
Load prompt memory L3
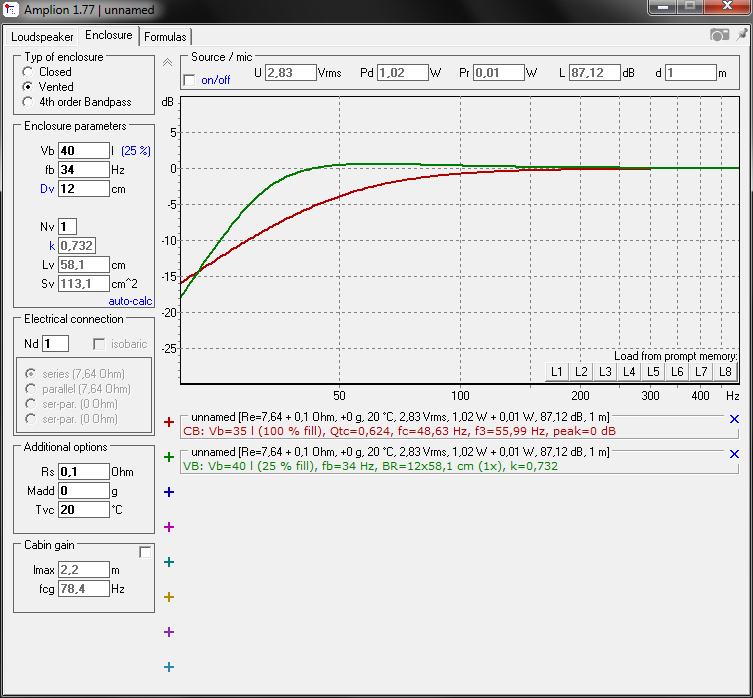point(605,372)
